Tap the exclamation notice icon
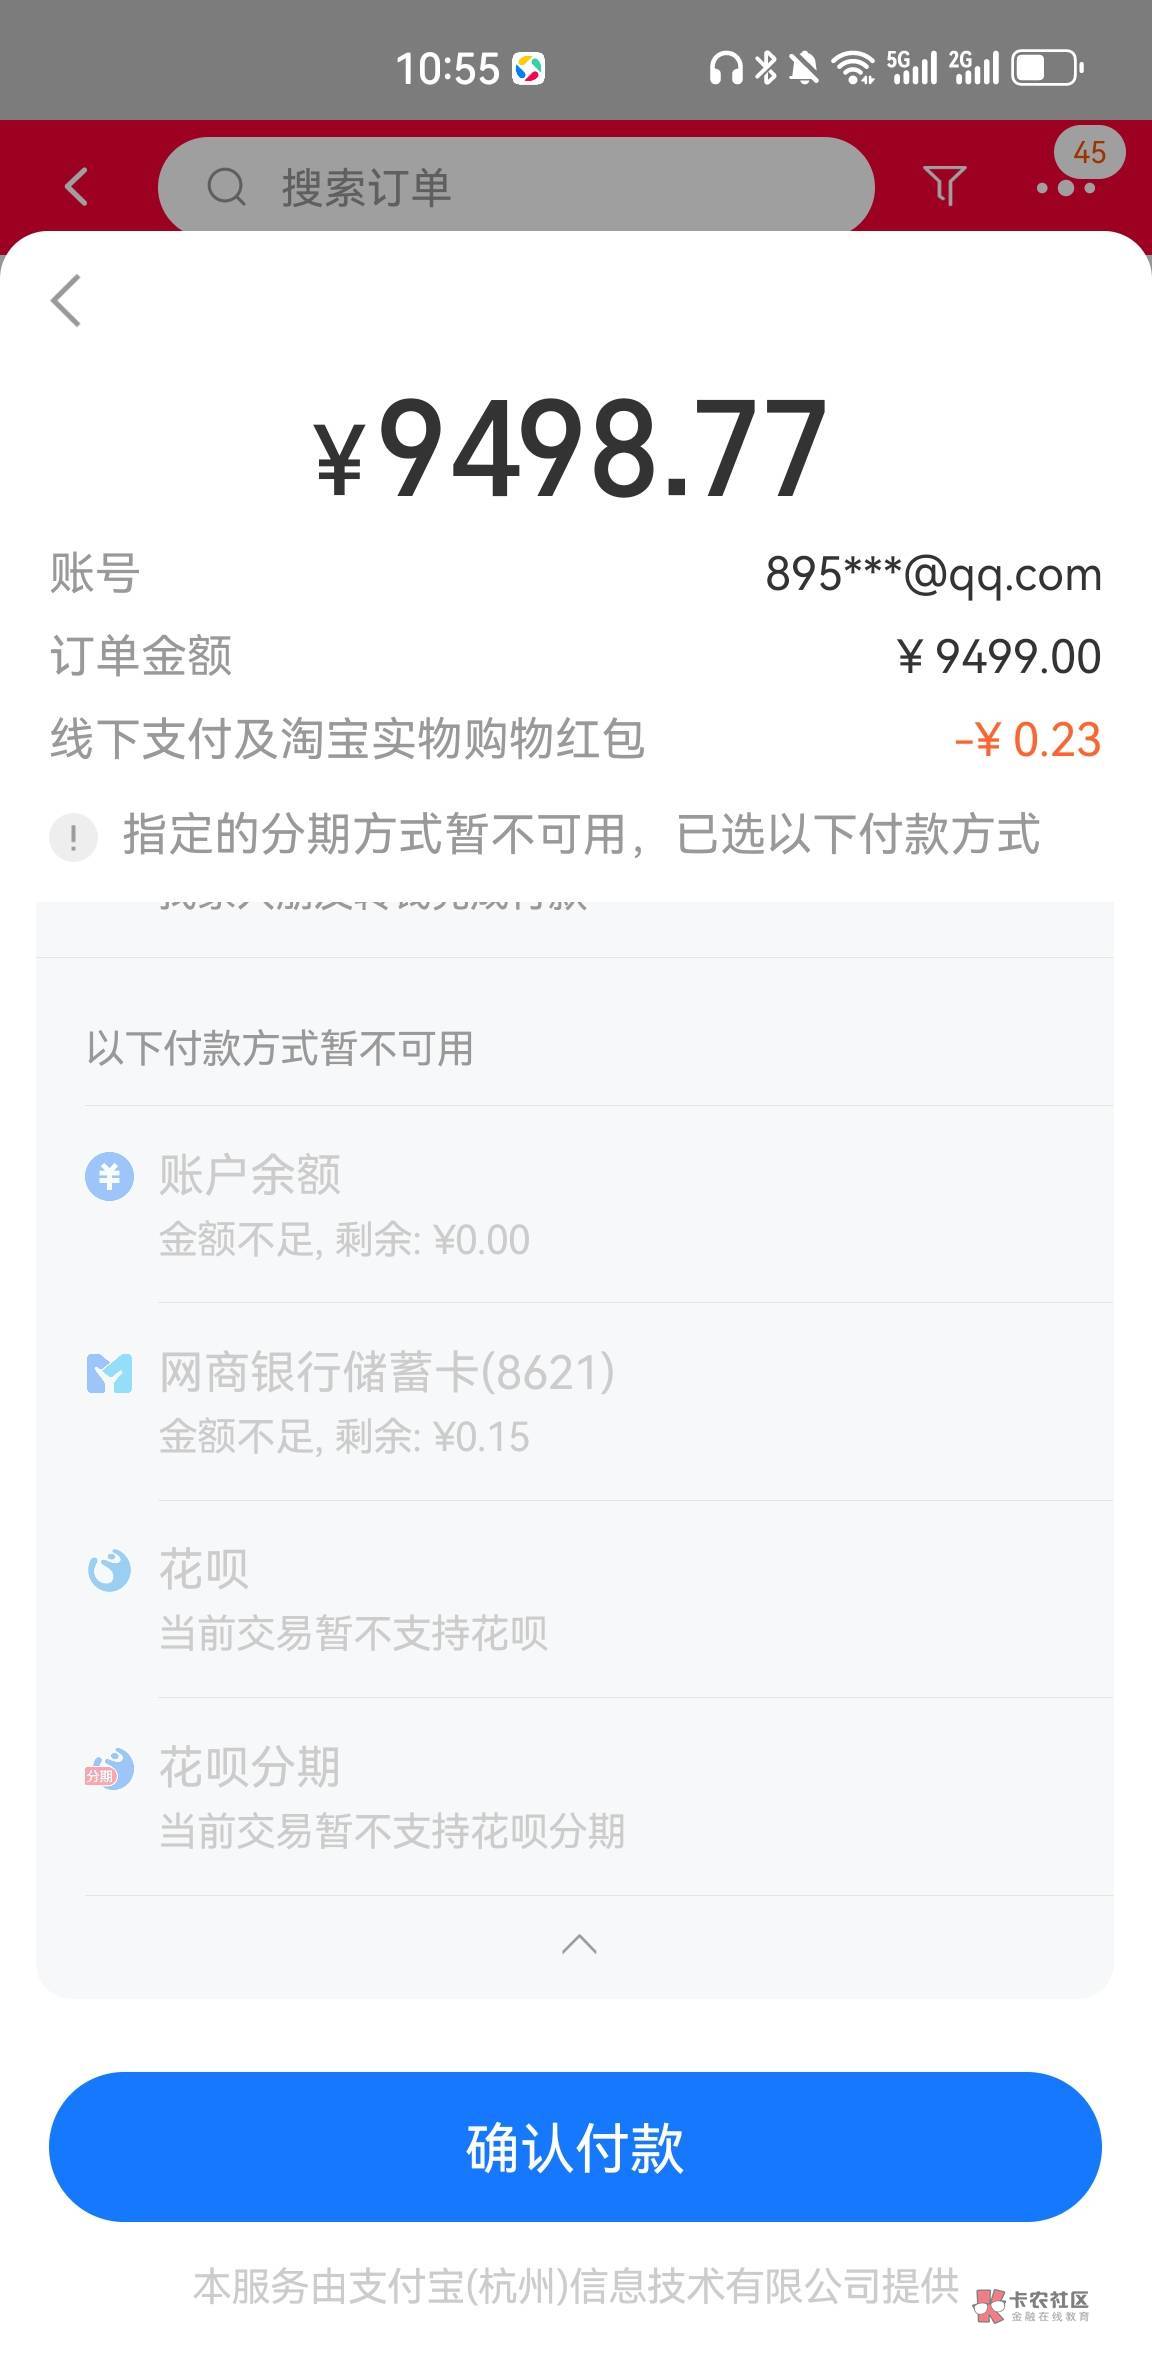 point(74,837)
